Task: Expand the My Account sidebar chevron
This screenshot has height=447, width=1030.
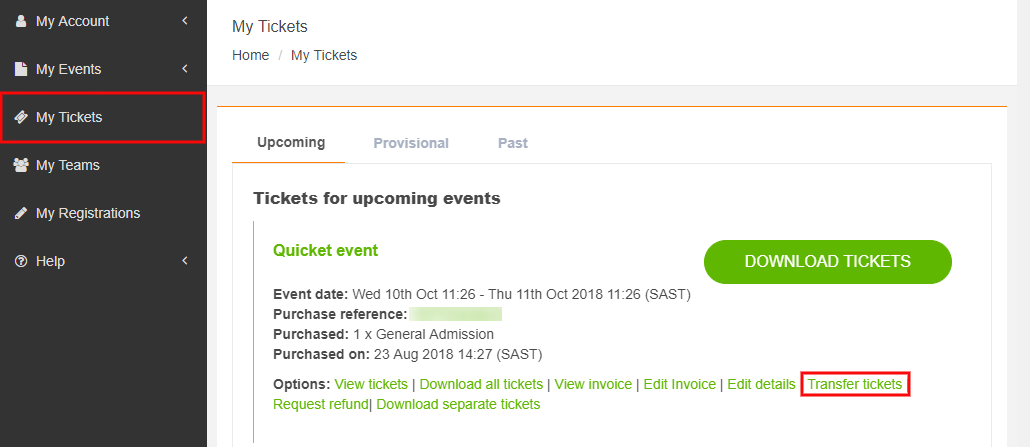Action: 185,21
